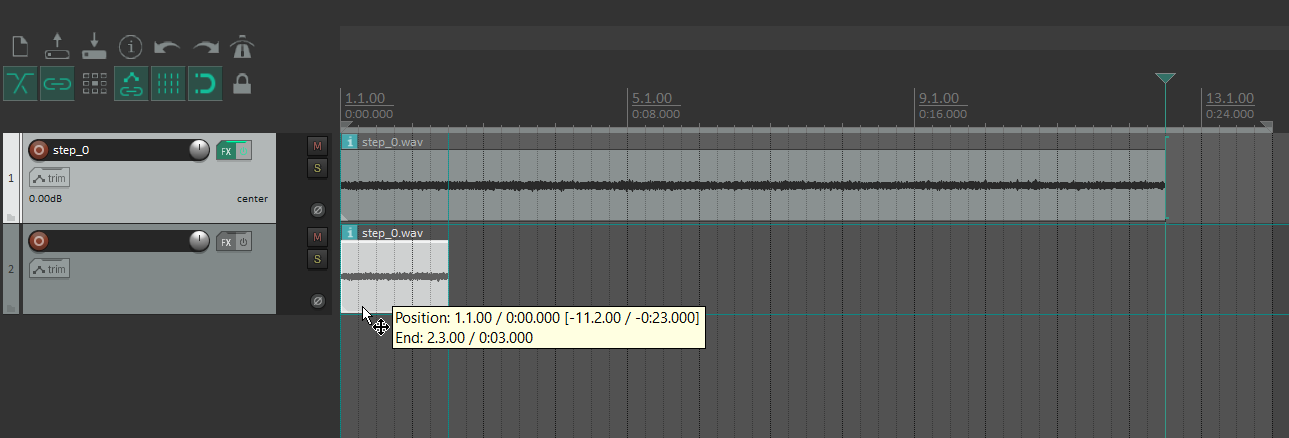Toggle item grouping link button
Image resolution: width=1289 pixels, height=438 pixels.
(57, 83)
